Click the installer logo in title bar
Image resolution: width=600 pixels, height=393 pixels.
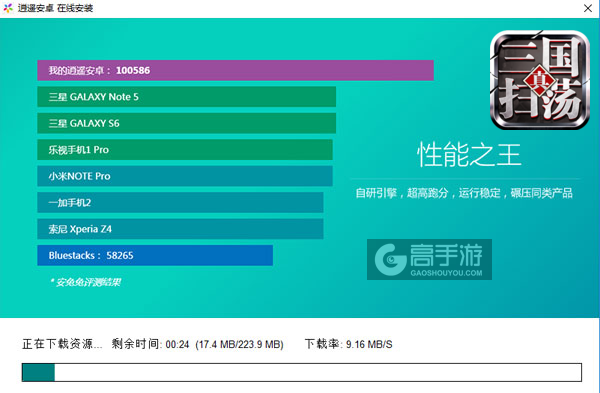pyautogui.click(x=8, y=8)
